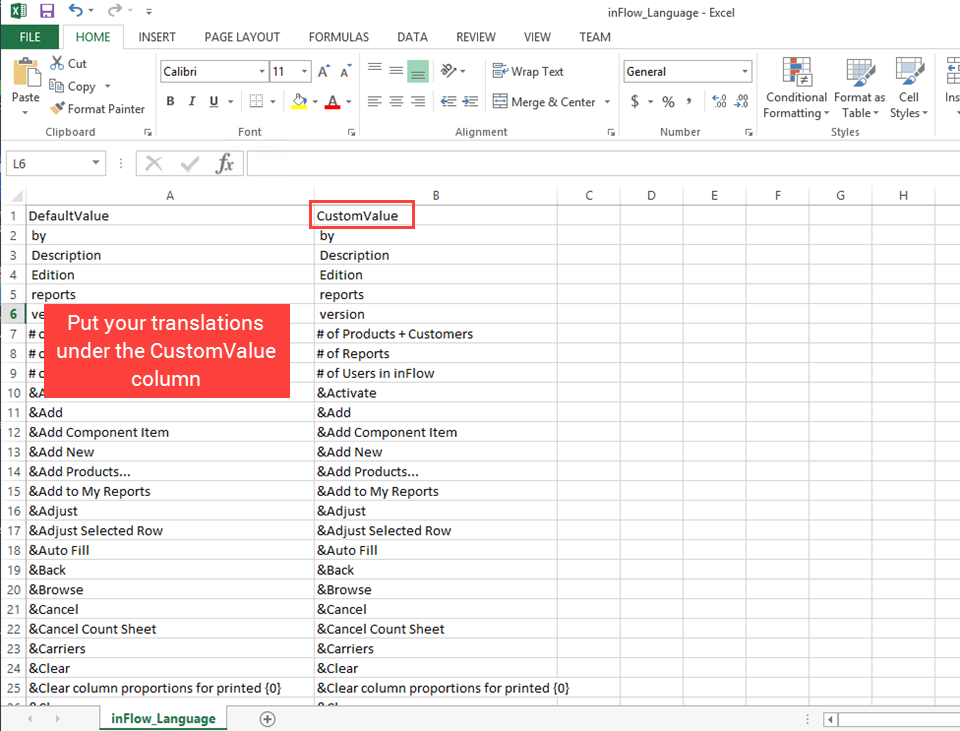
Task: Open the undo history dropdown arrow
Action: click(x=91, y=11)
